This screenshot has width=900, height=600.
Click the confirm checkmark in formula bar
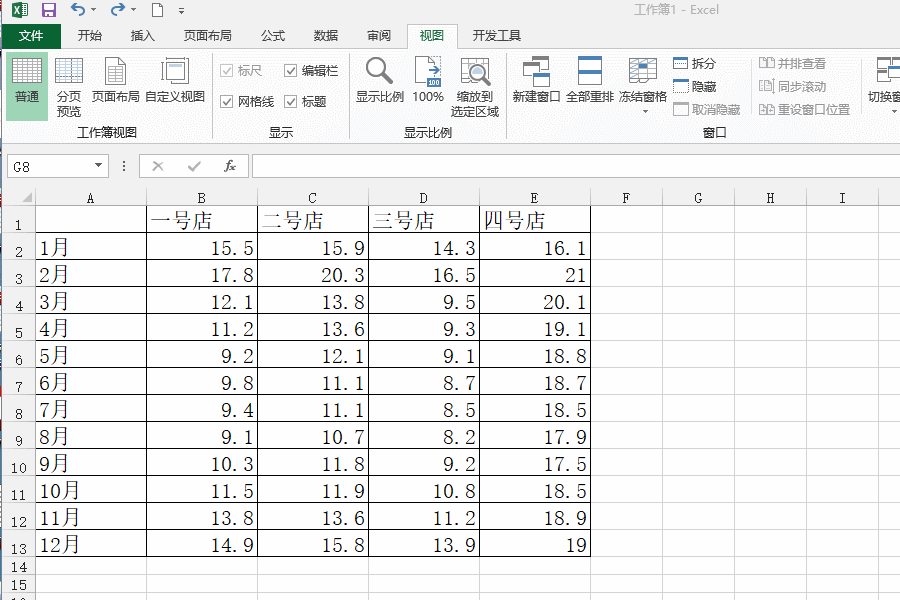(x=194, y=167)
